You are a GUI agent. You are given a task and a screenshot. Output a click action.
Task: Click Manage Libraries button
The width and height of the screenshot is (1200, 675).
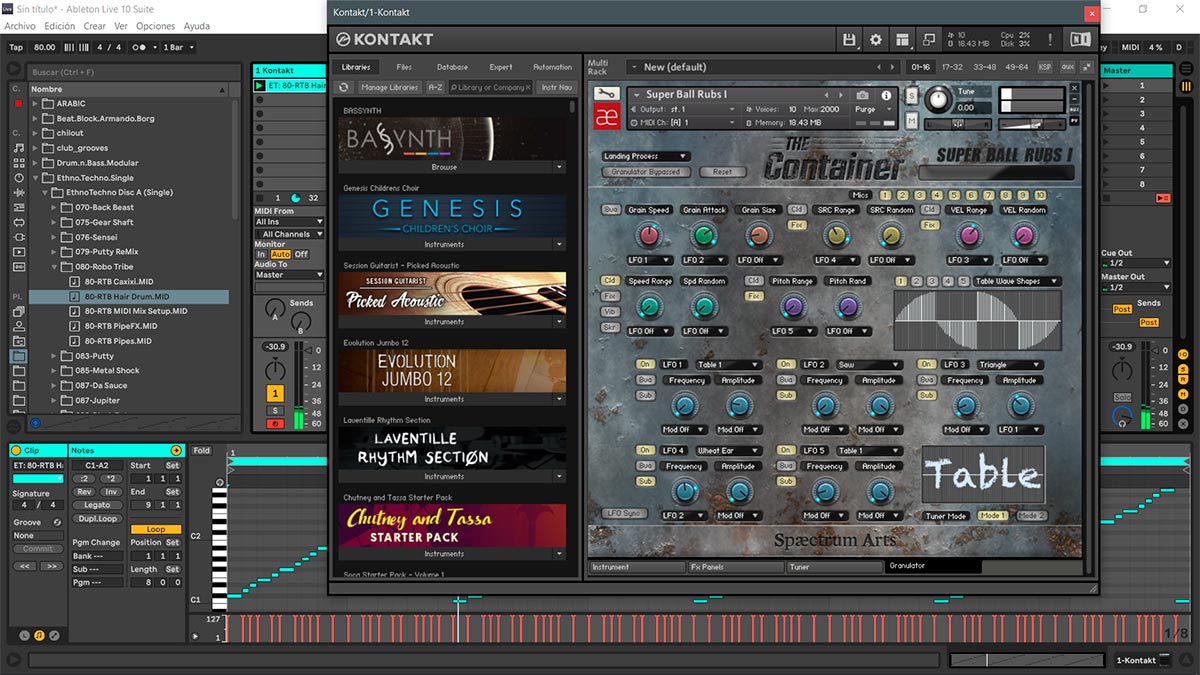tap(390, 87)
